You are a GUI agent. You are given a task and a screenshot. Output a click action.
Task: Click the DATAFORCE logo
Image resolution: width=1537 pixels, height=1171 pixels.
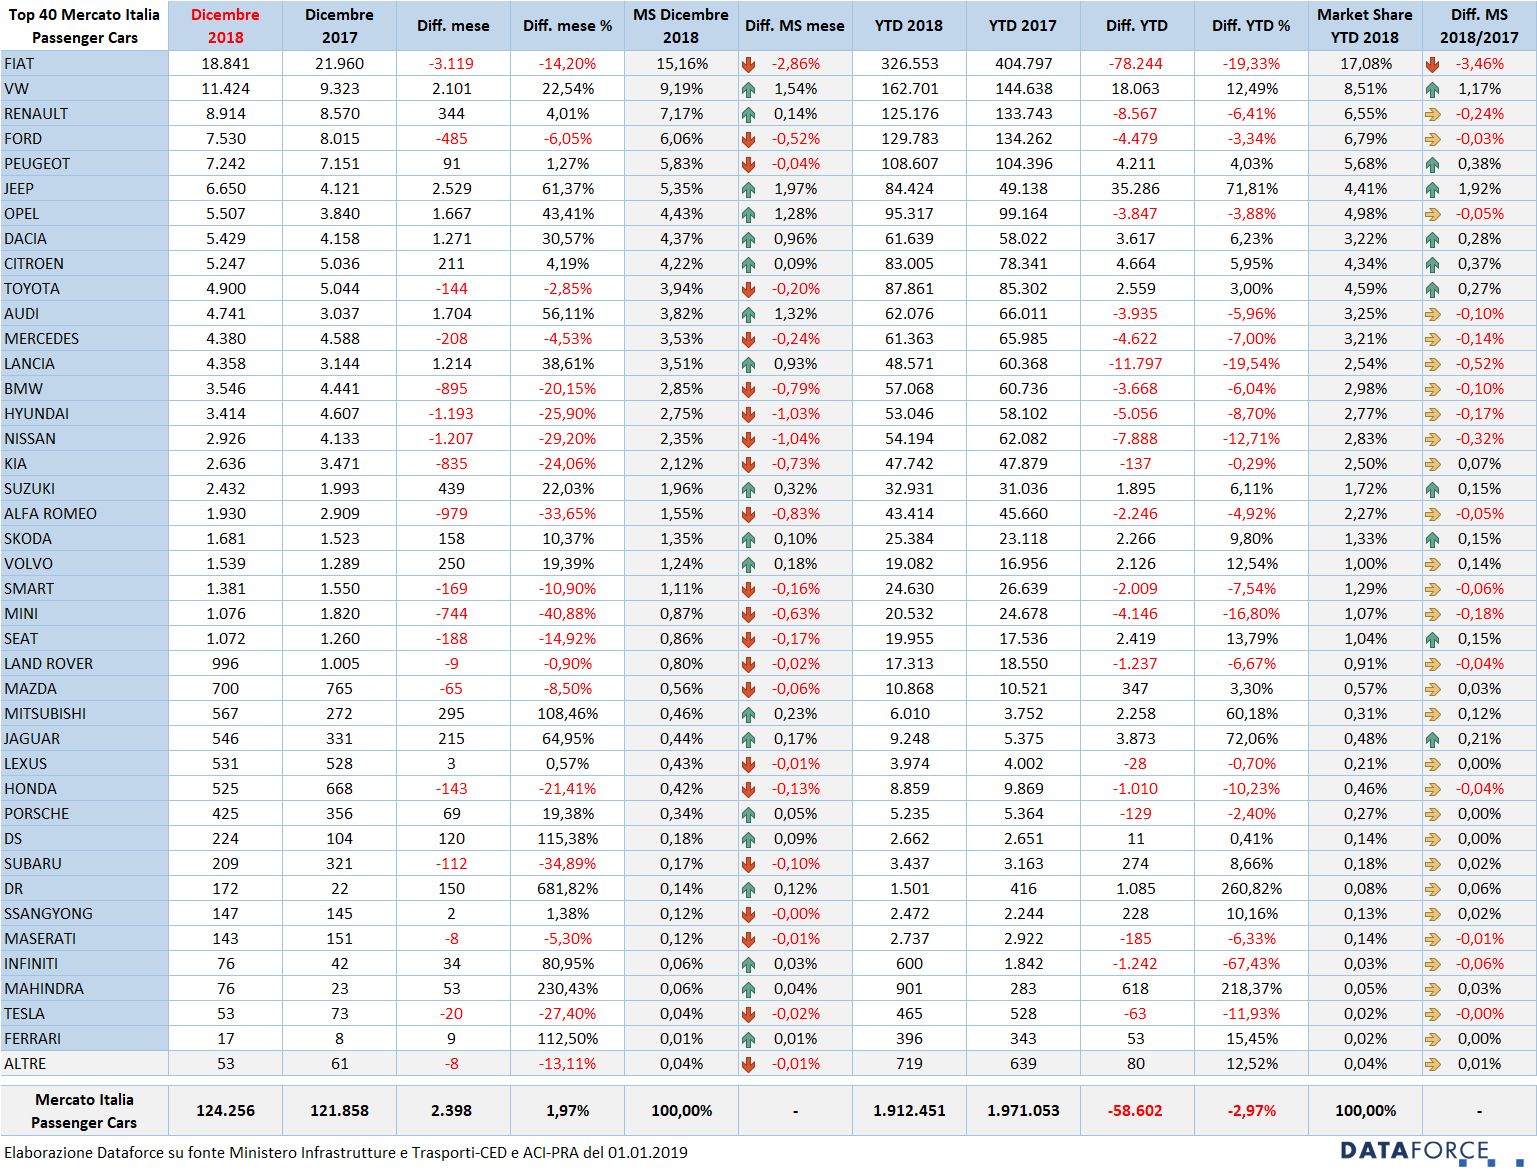point(1432,1152)
